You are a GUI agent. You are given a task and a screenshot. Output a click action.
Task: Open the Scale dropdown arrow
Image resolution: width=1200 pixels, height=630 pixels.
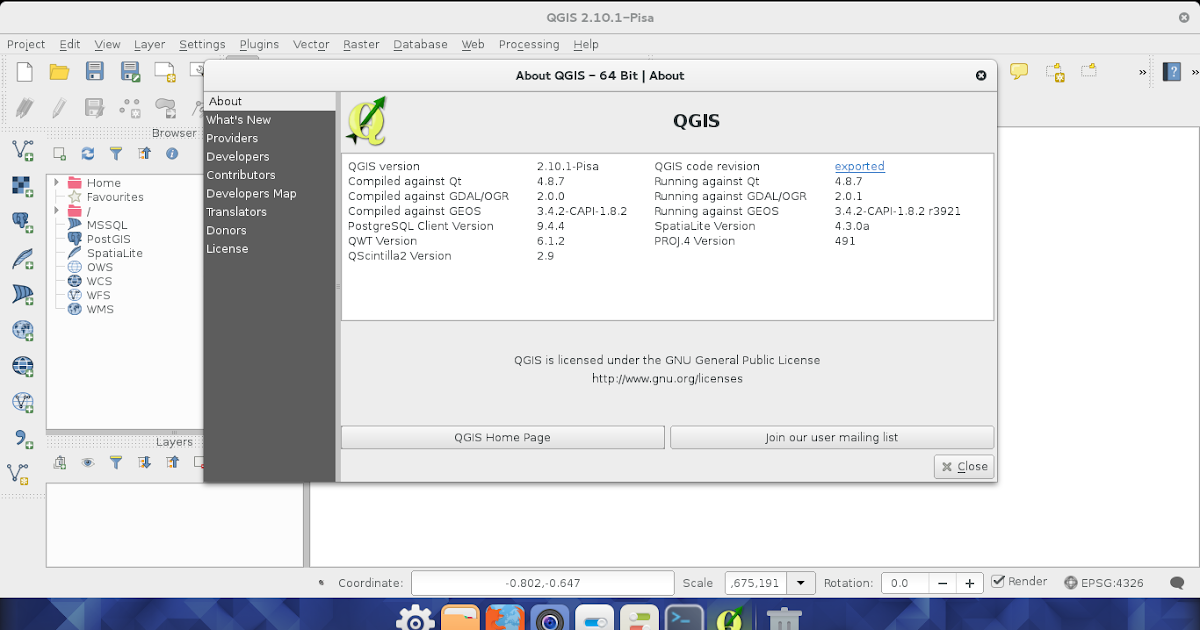(800, 583)
